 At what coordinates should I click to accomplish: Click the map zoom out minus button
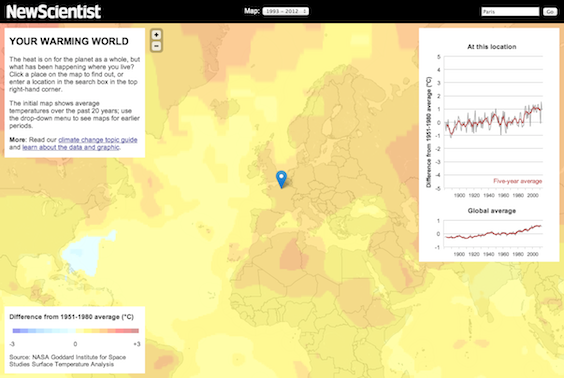pos(156,46)
